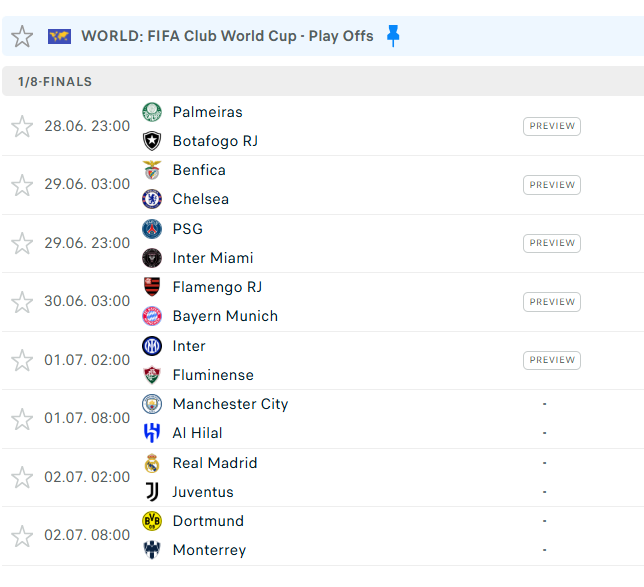The width and height of the screenshot is (644, 587).
Task: Add Dortmund vs Monterrey match to favorites
Action: click(x=22, y=536)
